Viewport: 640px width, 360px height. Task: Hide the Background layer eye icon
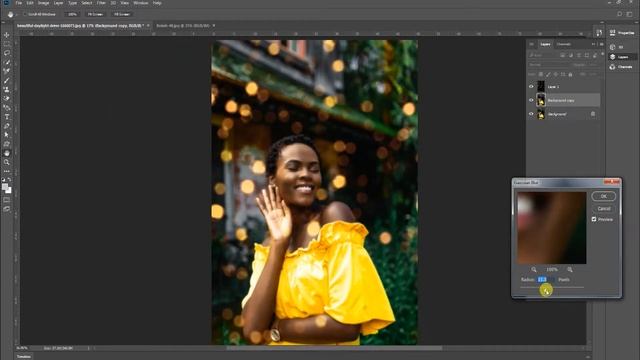pos(531,114)
